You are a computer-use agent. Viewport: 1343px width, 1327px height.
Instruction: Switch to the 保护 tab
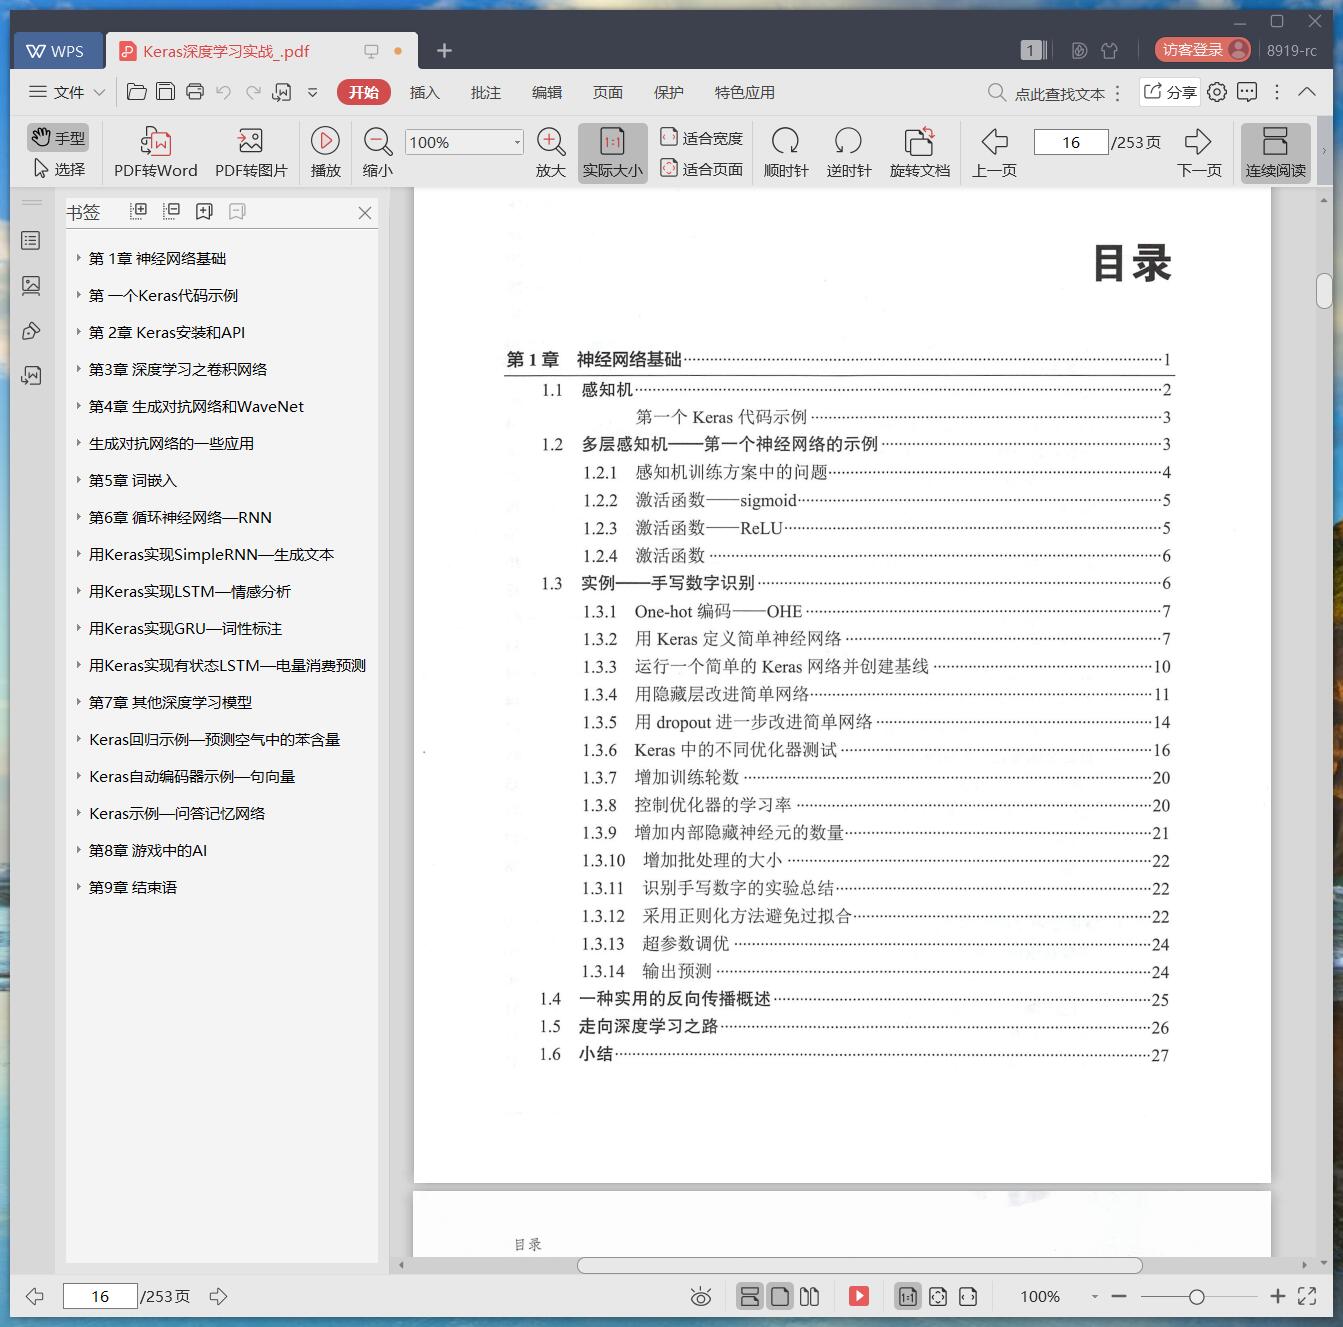tap(668, 92)
